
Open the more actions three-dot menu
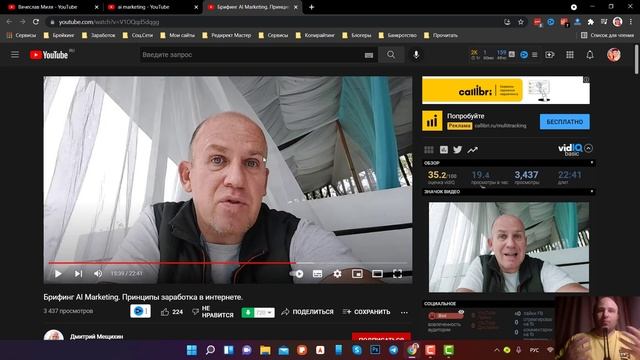[404, 312]
